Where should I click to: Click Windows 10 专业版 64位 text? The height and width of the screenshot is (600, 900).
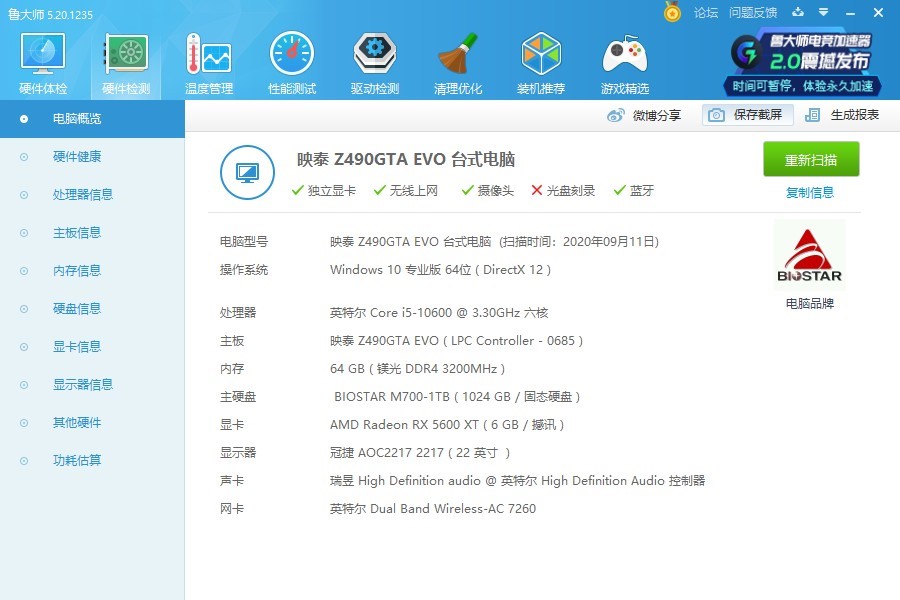440,270
